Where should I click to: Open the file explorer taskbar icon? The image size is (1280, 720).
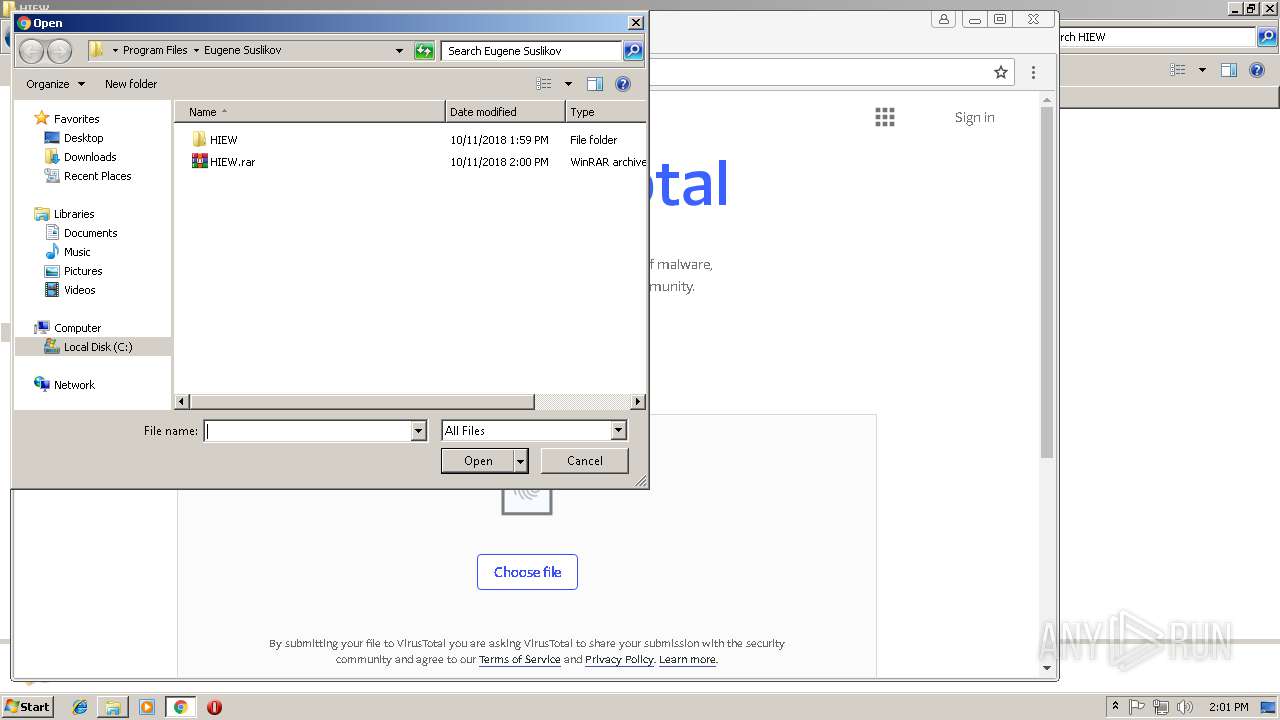click(x=113, y=707)
